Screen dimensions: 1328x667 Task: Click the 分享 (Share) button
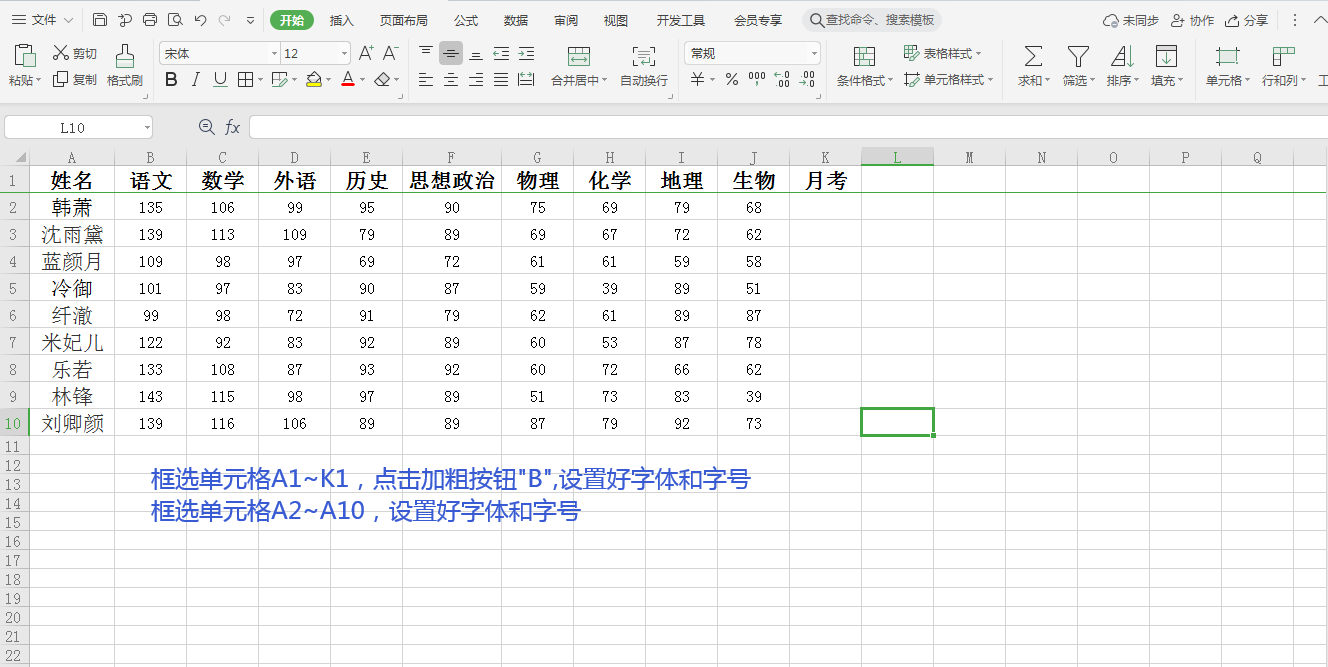pyautogui.click(x=1246, y=20)
